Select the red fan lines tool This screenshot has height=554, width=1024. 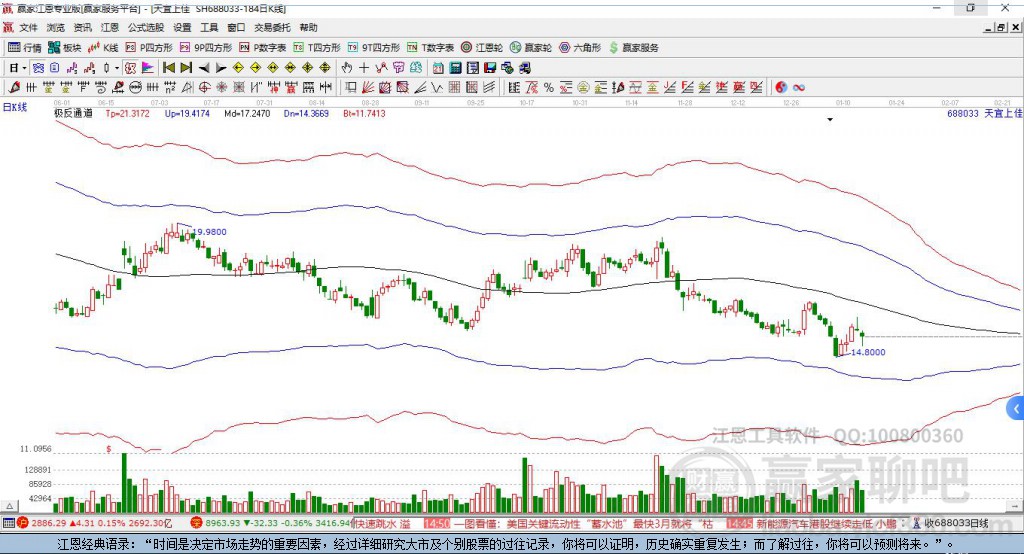tap(368, 88)
